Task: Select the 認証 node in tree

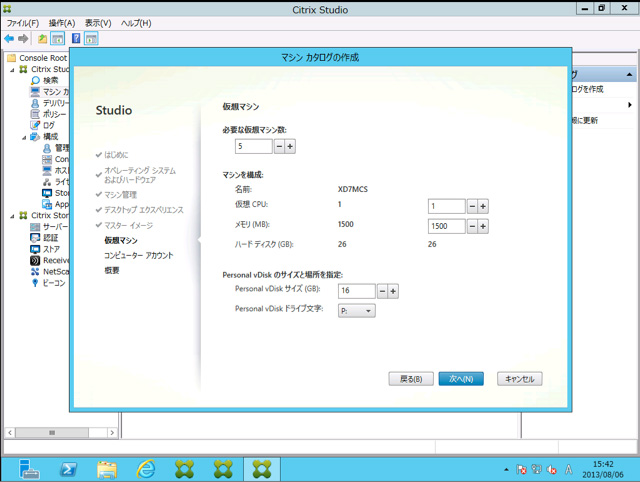Action: pos(44,238)
